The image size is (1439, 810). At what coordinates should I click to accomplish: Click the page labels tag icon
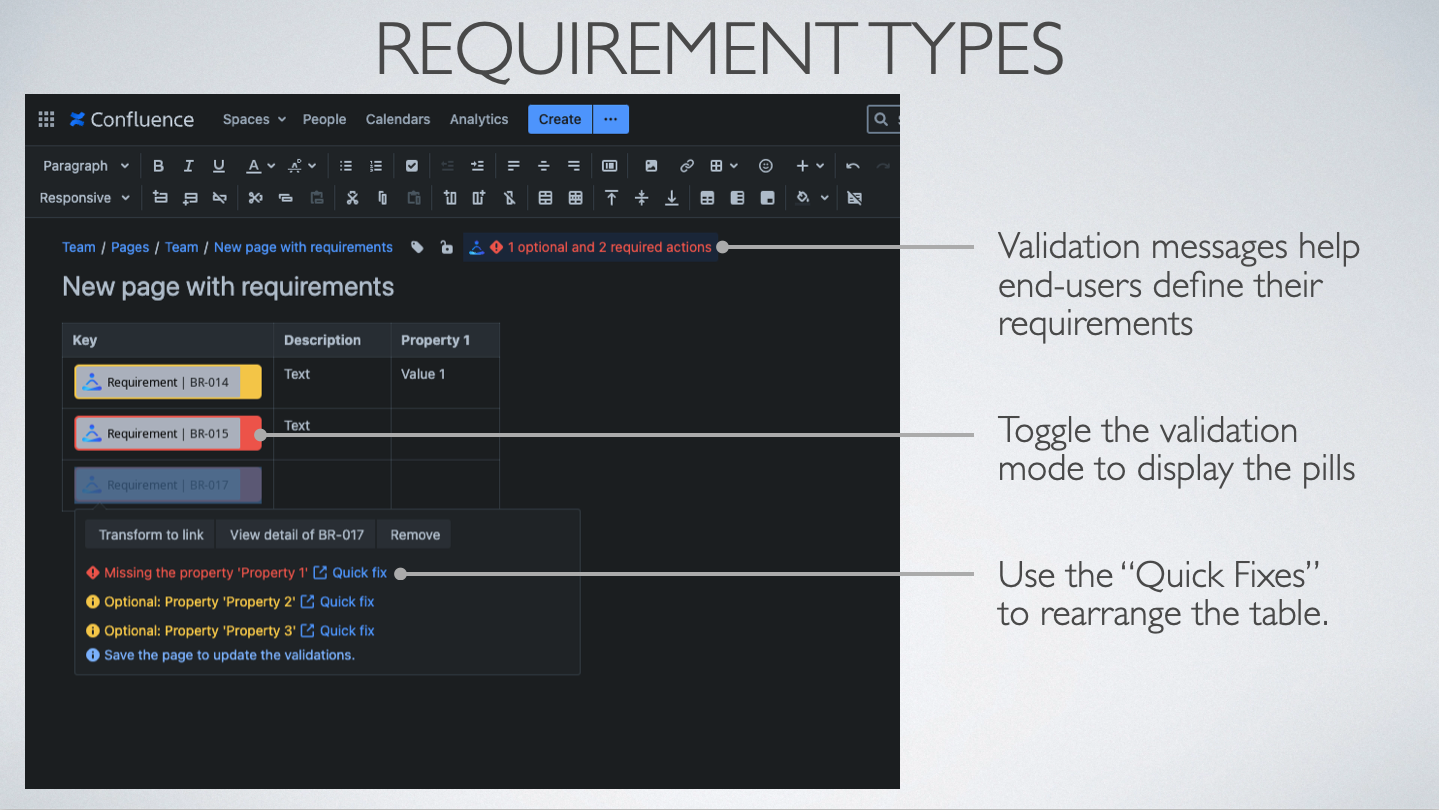coord(418,247)
